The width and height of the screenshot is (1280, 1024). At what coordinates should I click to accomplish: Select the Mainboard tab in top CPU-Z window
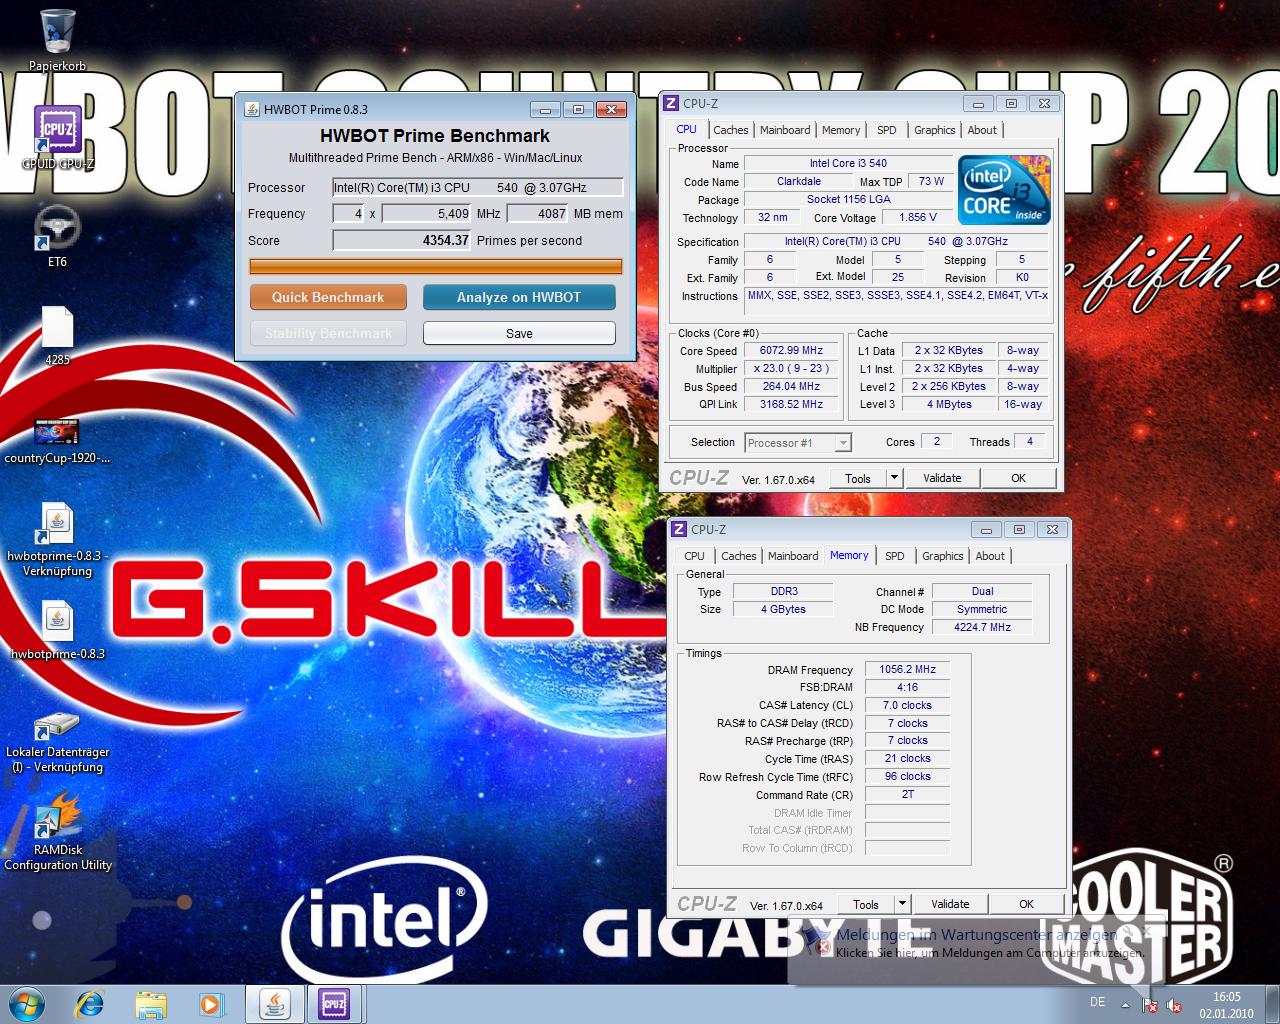tap(785, 130)
